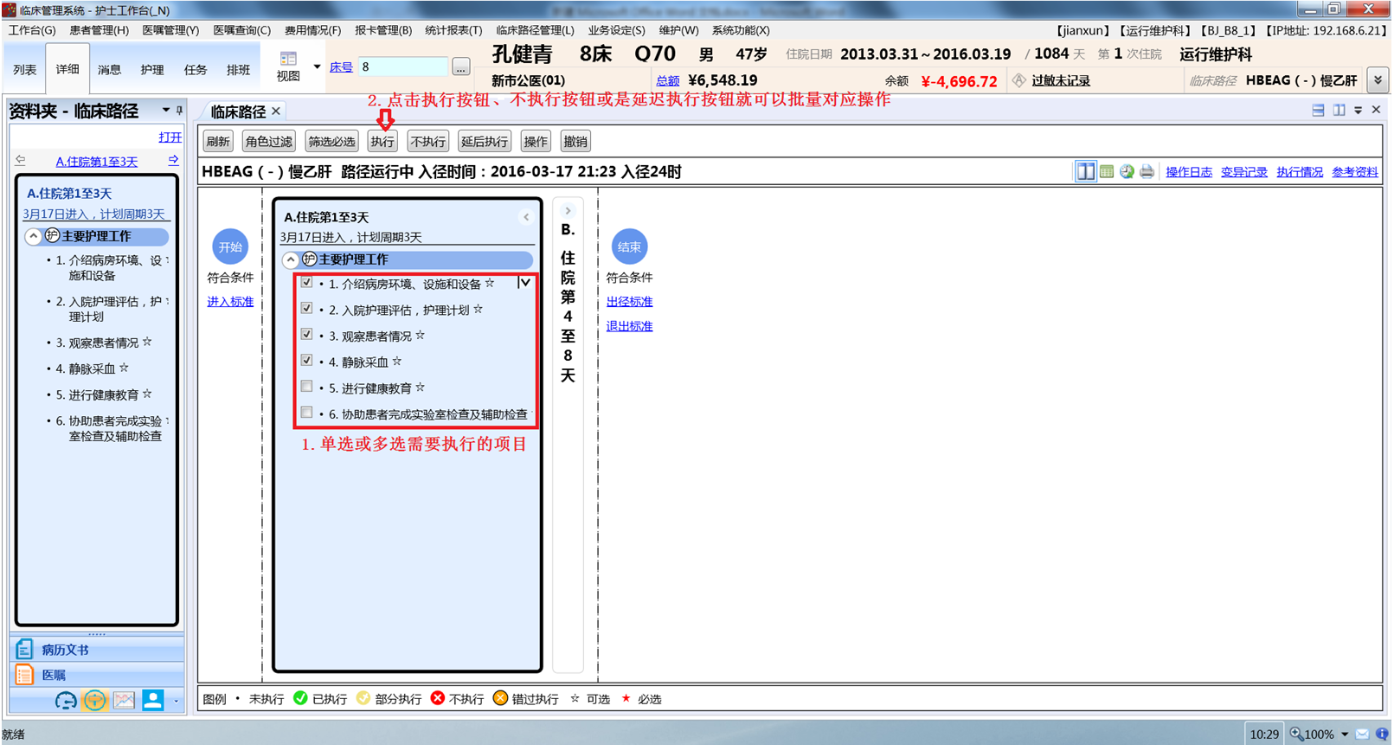This screenshot has width=1392, height=745.
Task: Open the gauge dashboard icon in sidebar
Action: [66, 700]
